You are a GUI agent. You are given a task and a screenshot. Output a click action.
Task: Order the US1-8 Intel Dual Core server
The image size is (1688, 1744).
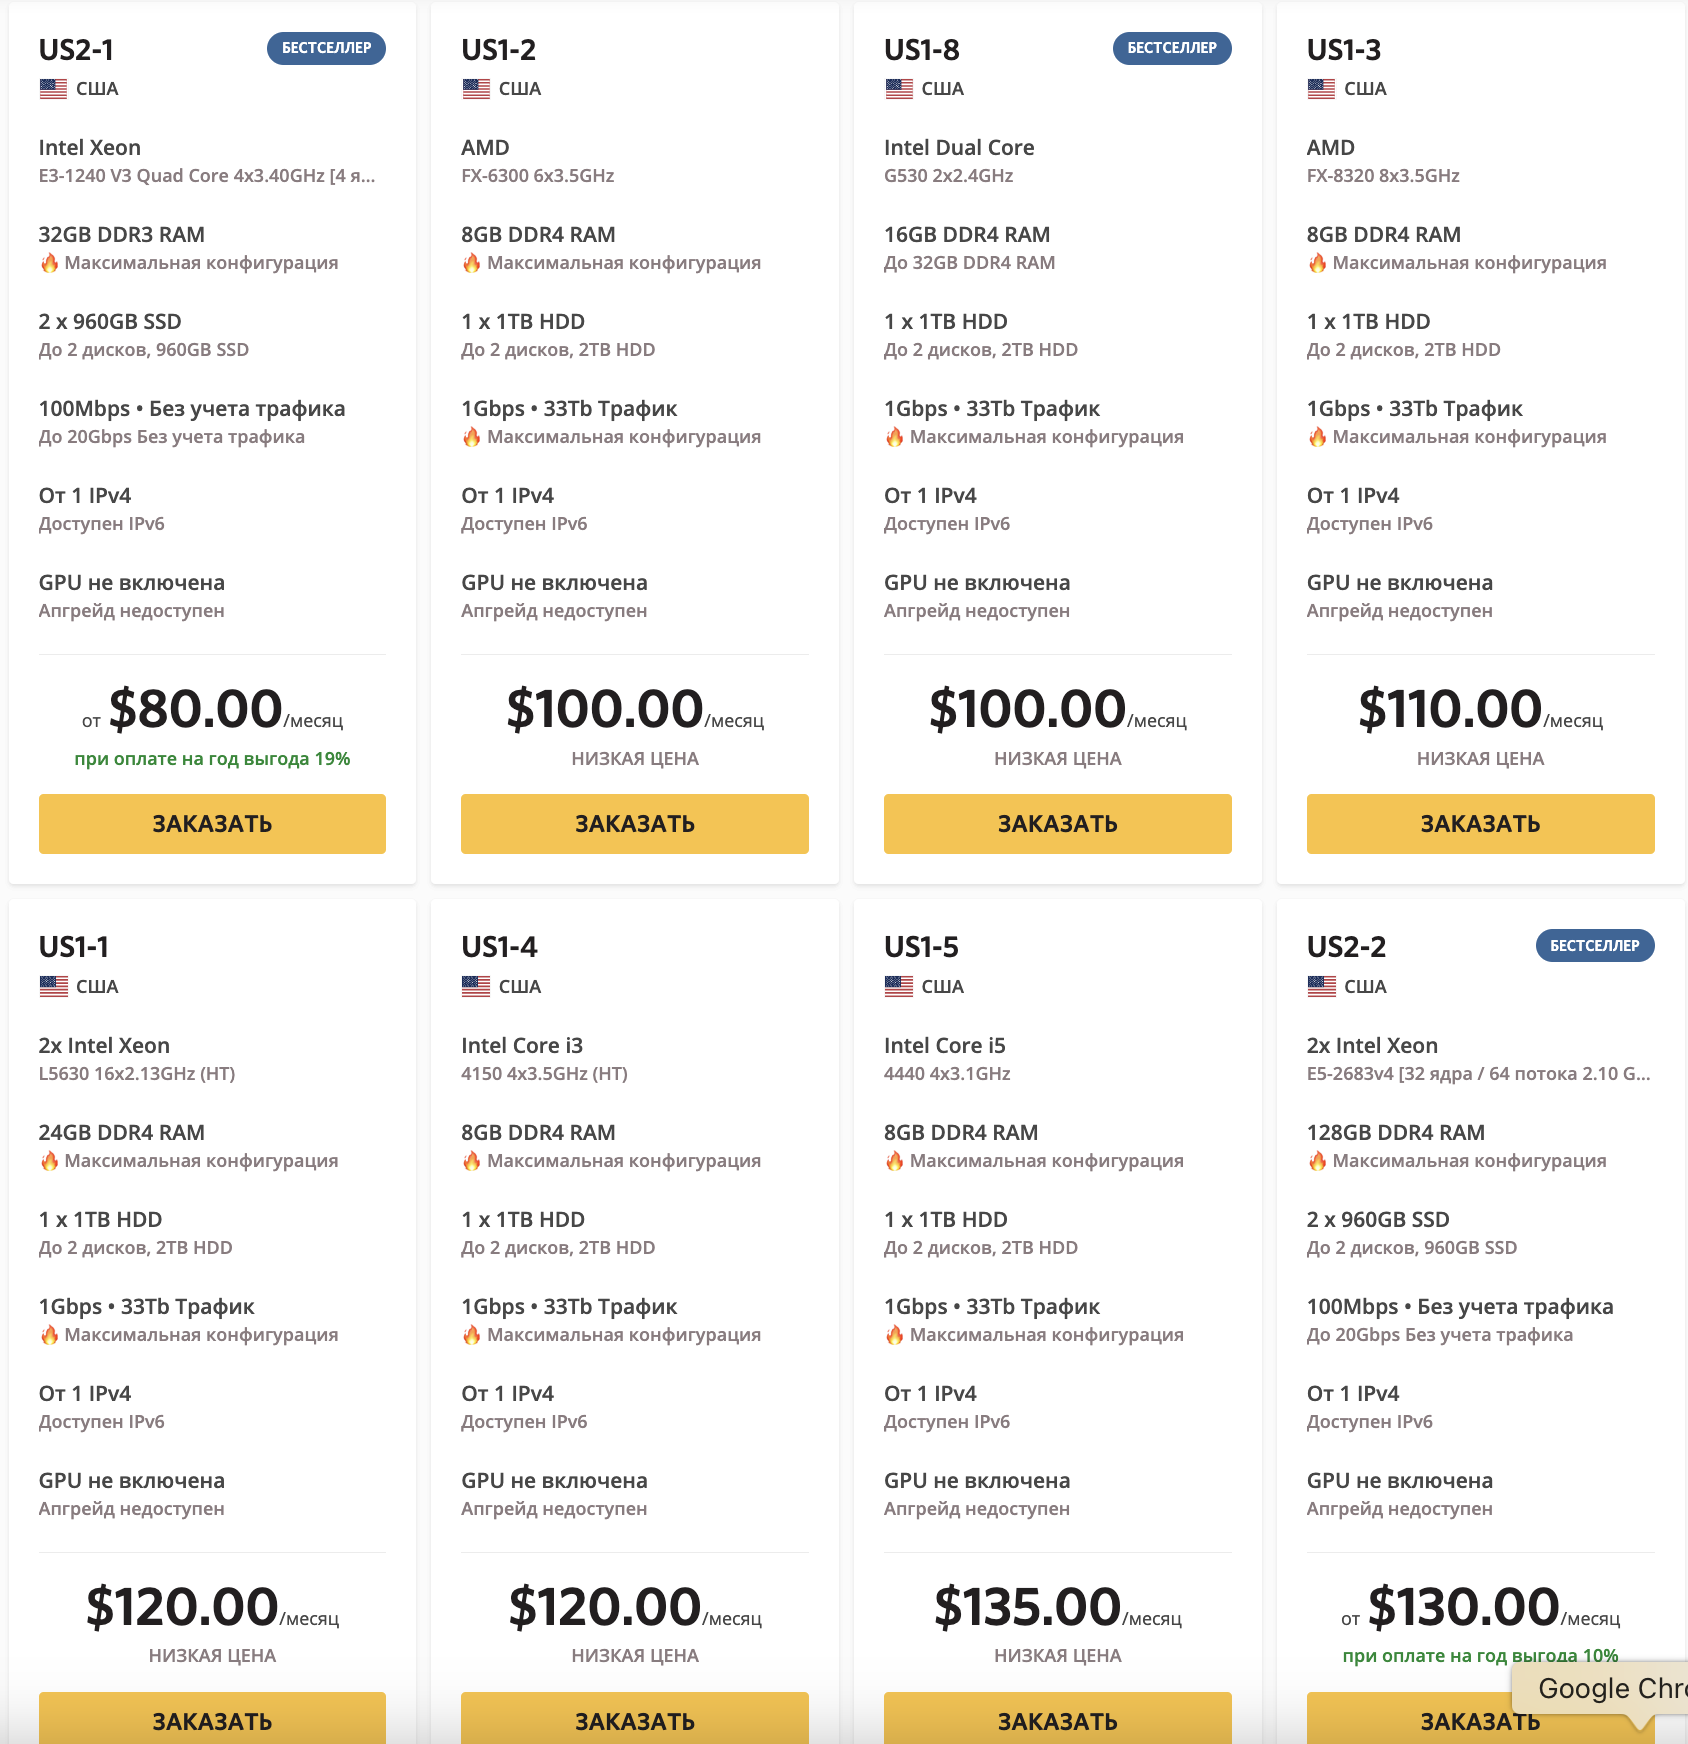(x=1058, y=824)
